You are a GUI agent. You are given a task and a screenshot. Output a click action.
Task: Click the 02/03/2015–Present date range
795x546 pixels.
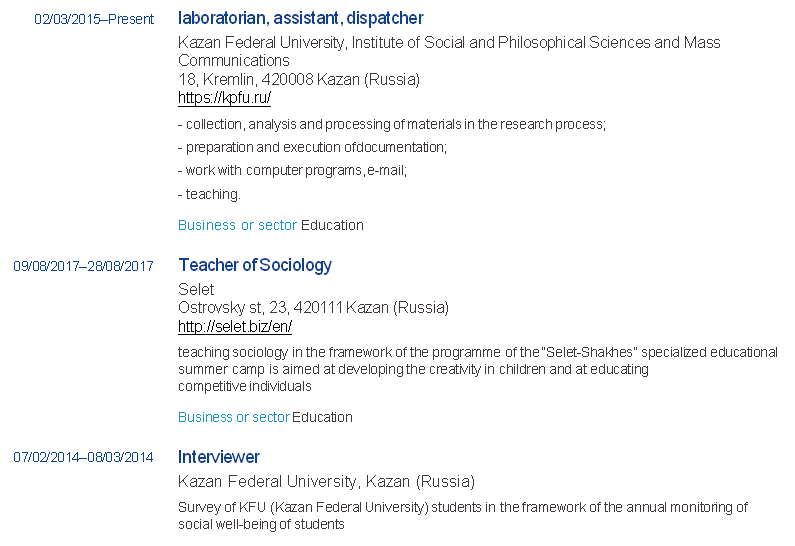pyautogui.click(x=94, y=19)
